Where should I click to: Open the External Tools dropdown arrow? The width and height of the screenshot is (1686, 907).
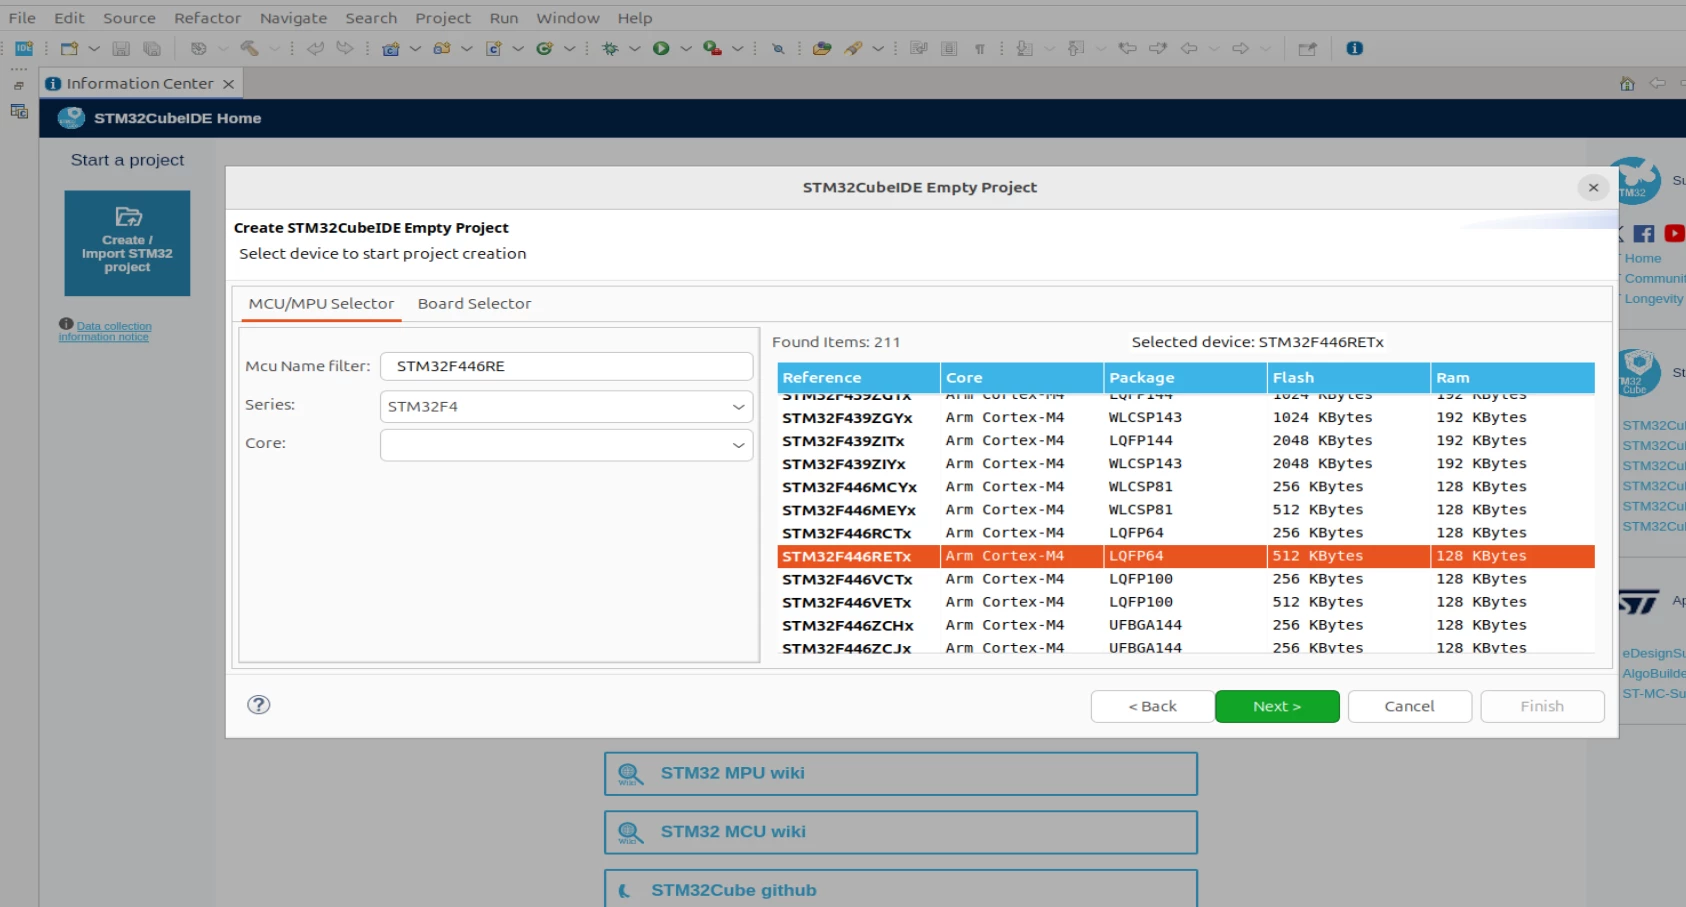[x=737, y=48]
